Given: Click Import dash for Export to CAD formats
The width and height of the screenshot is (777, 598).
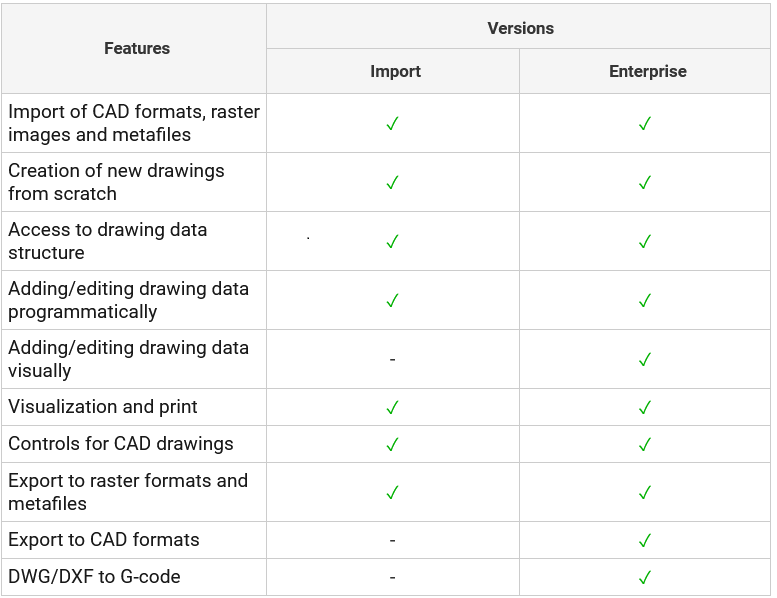Looking at the screenshot, I should pos(393,541).
